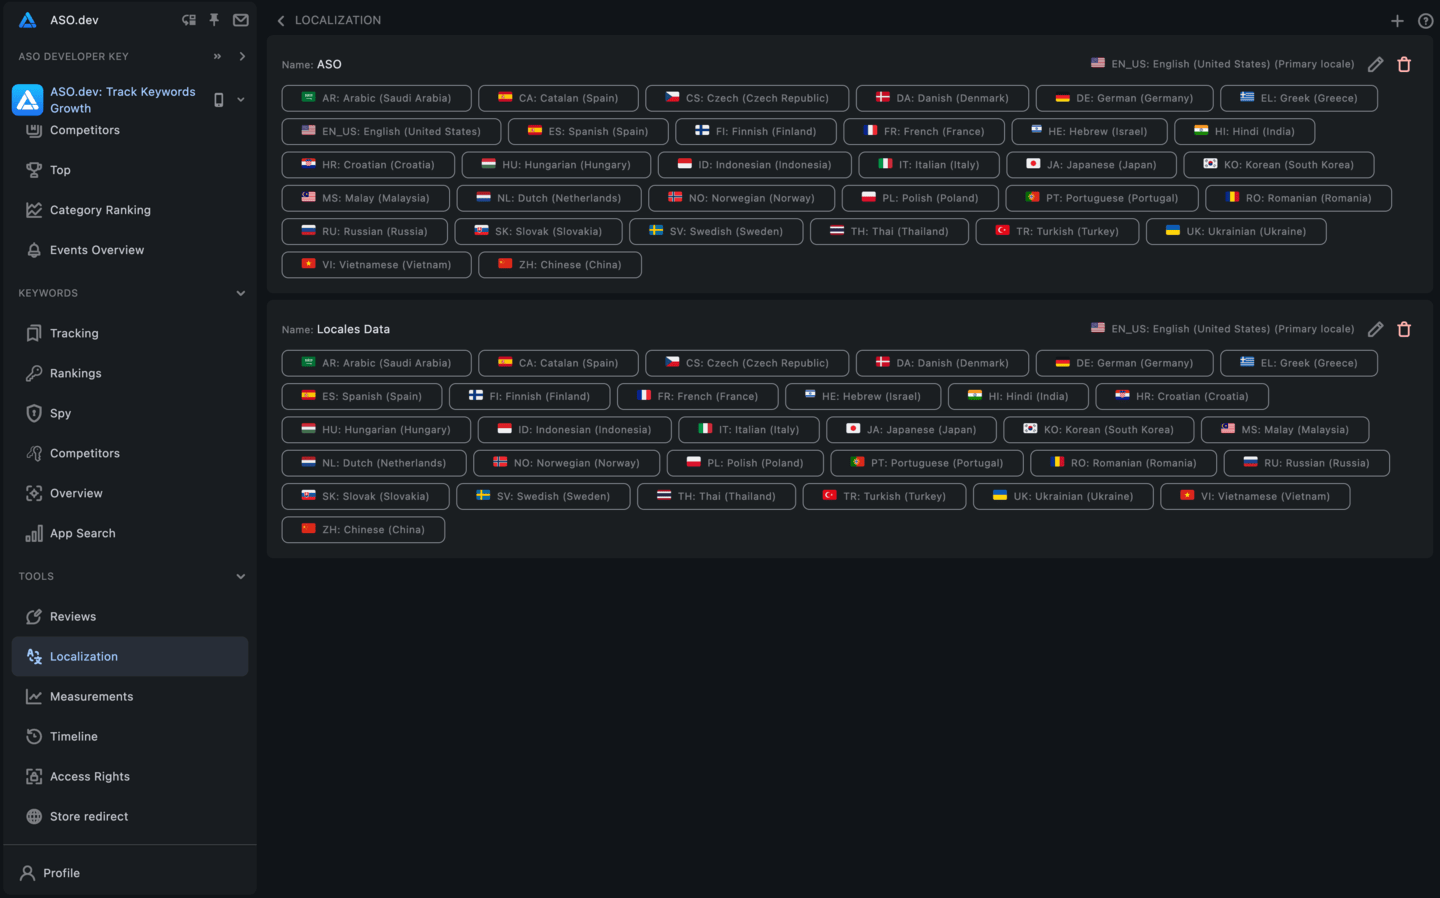This screenshot has height=898, width=1440.
Task: Collapse the TOOLS section
Action: (x=241, y=576)
